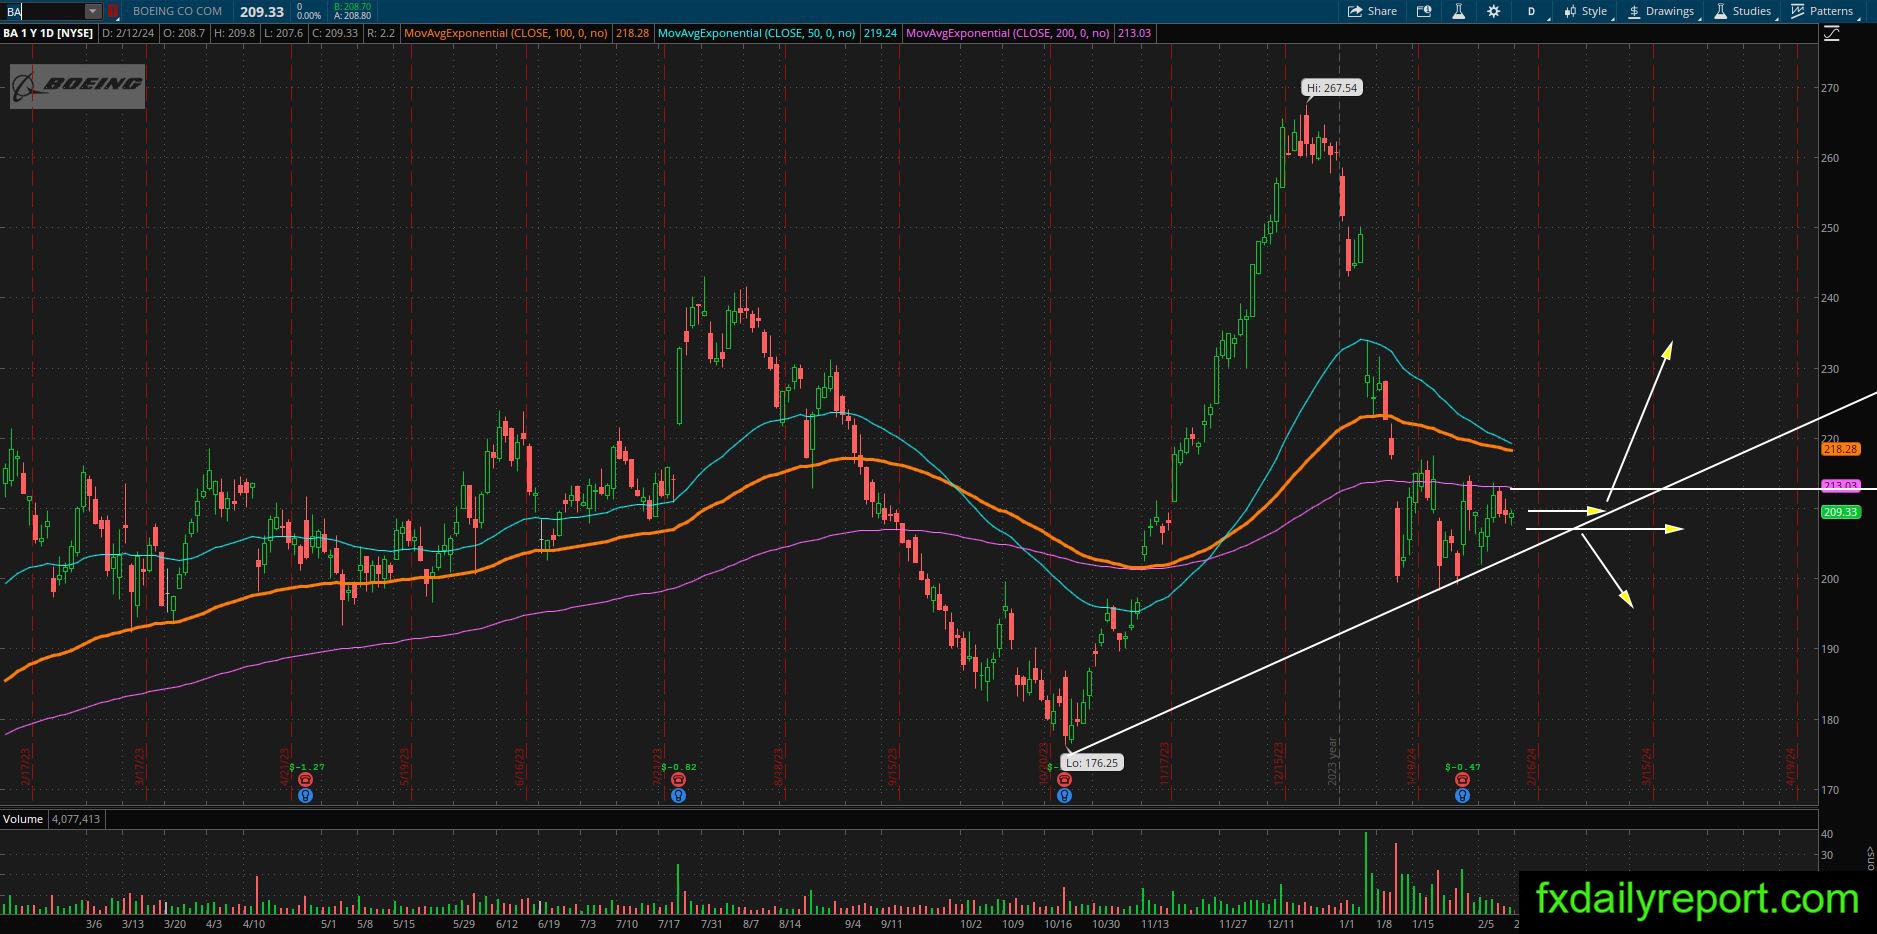The width and height of the screenshot is (1877, 934).
Task: Click the red phone icon under $-0.47
Action: 1462,780
